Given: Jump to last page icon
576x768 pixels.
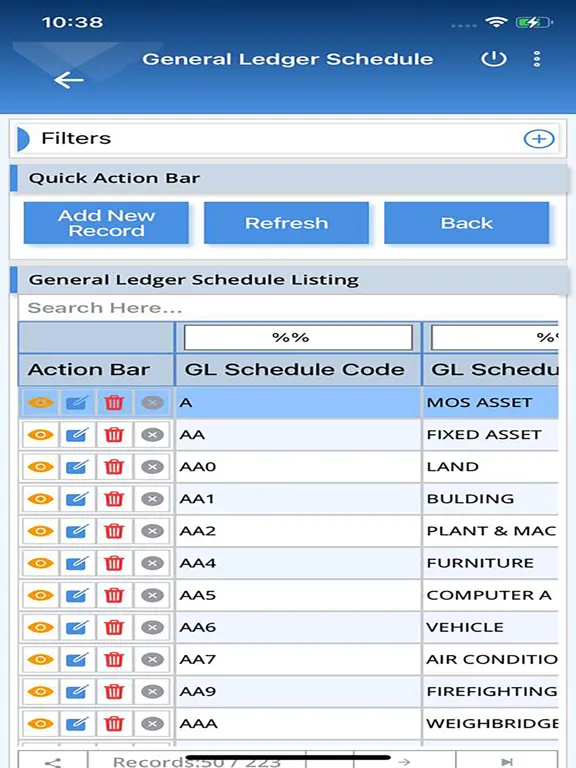Looking at the screenshot, I should [507, 762].
